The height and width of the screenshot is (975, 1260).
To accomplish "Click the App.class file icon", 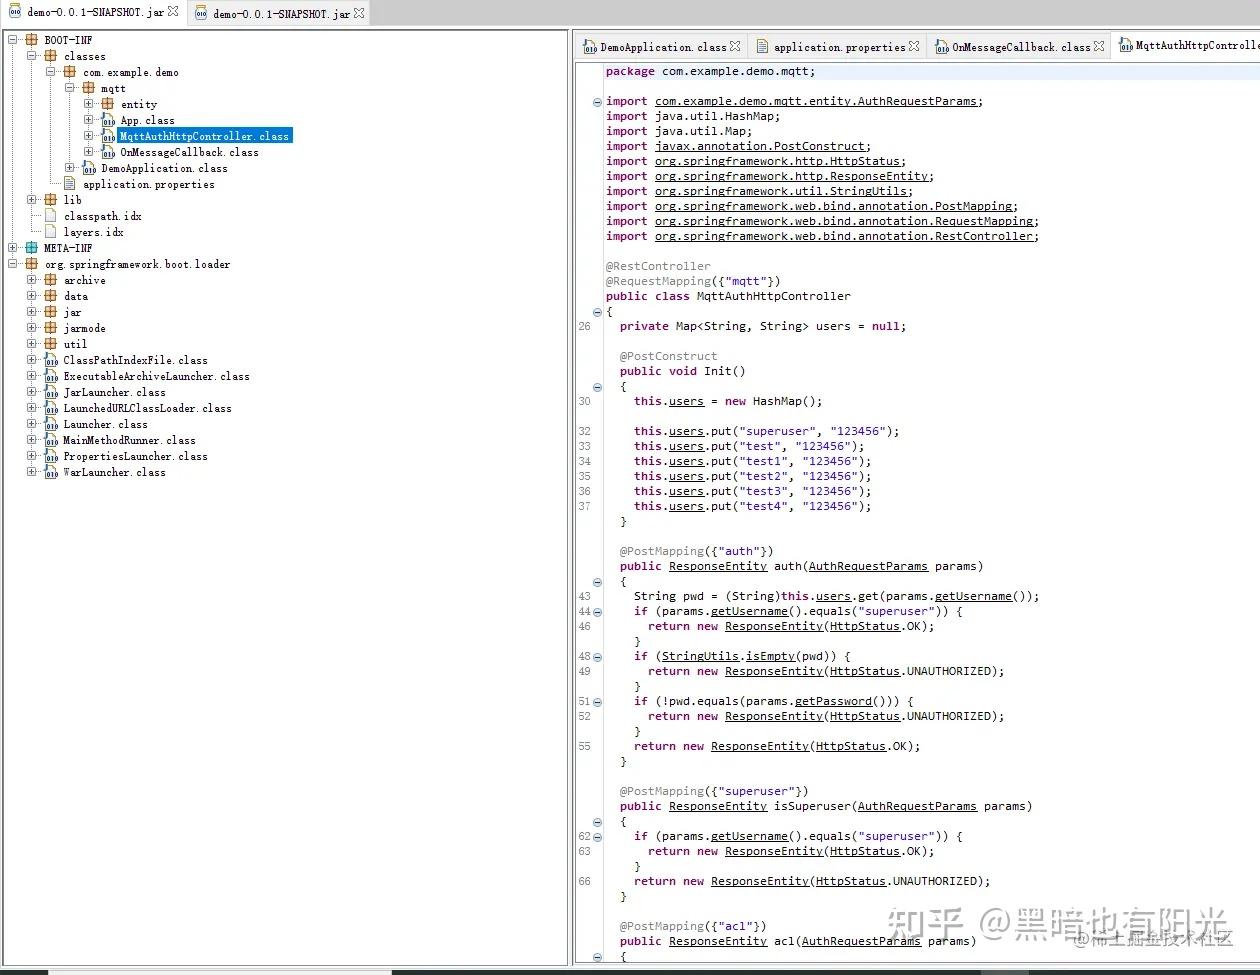I will click(x=108, y=120).
